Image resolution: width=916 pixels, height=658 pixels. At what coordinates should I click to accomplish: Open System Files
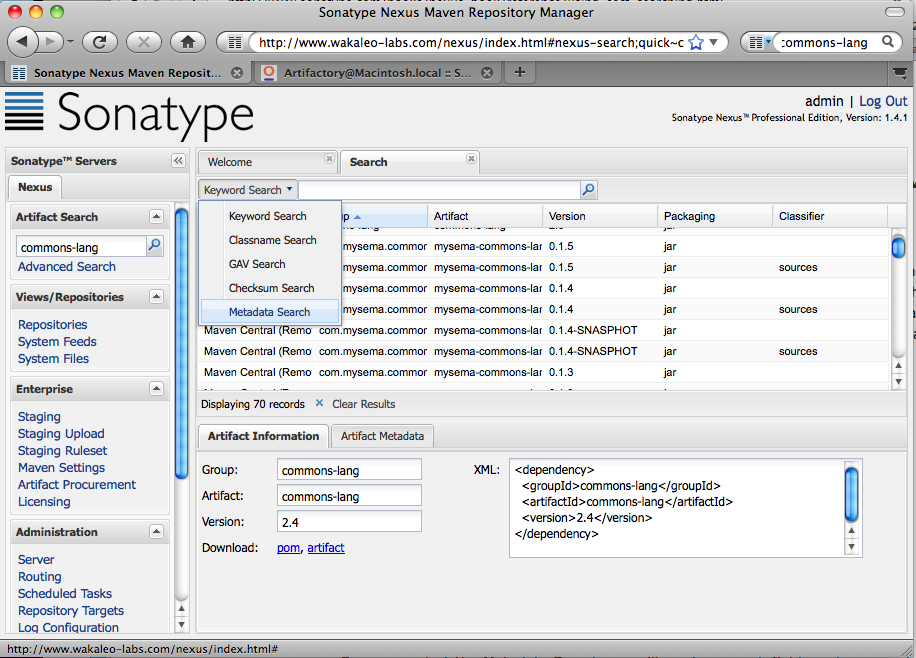(53, 358)
